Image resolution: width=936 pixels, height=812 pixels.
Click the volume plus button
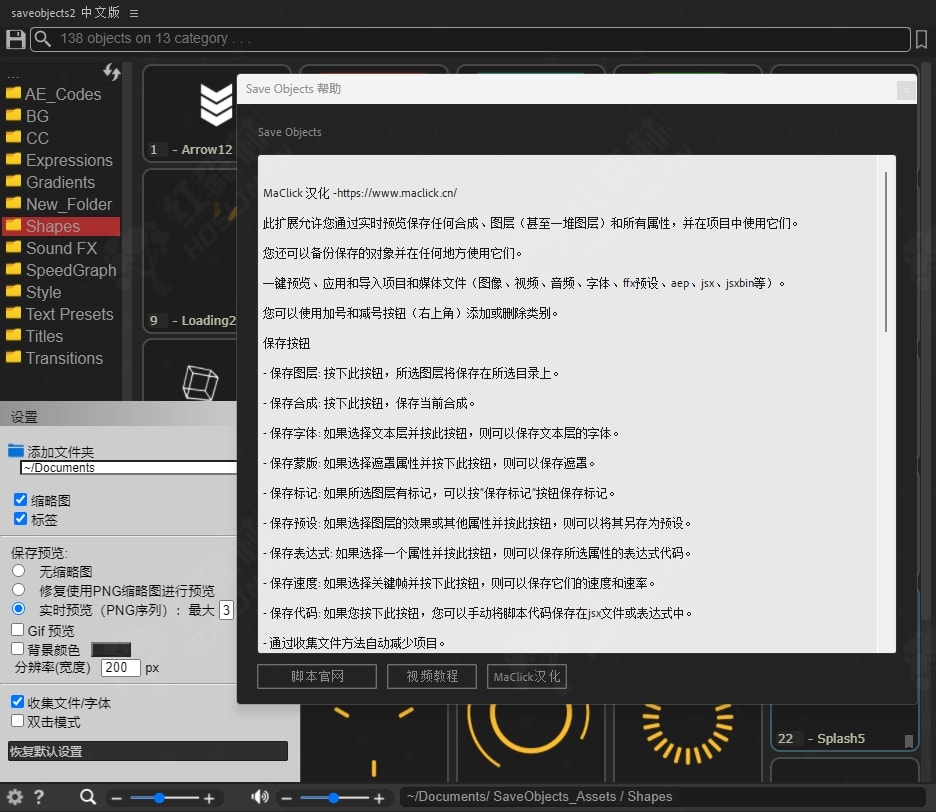pos(379,798)
